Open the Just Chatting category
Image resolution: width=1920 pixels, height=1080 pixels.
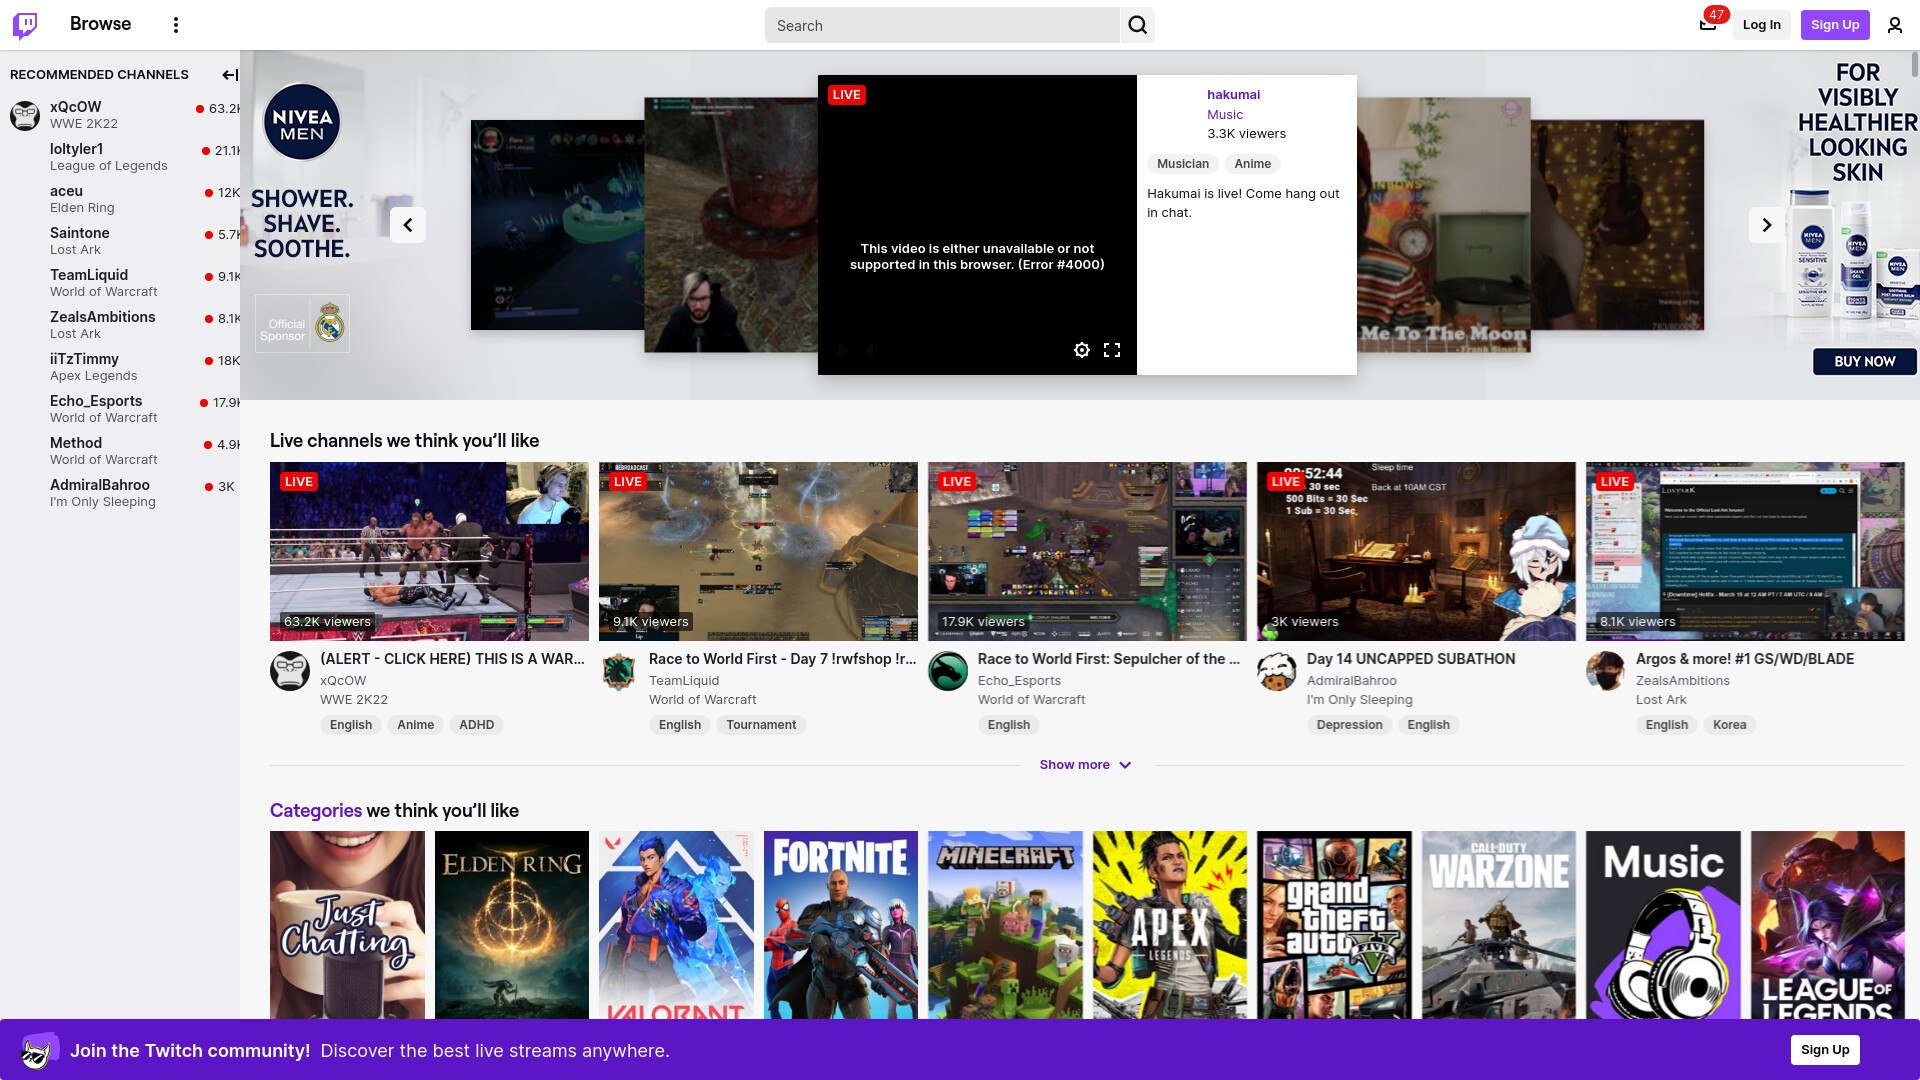tap(347, 925)
